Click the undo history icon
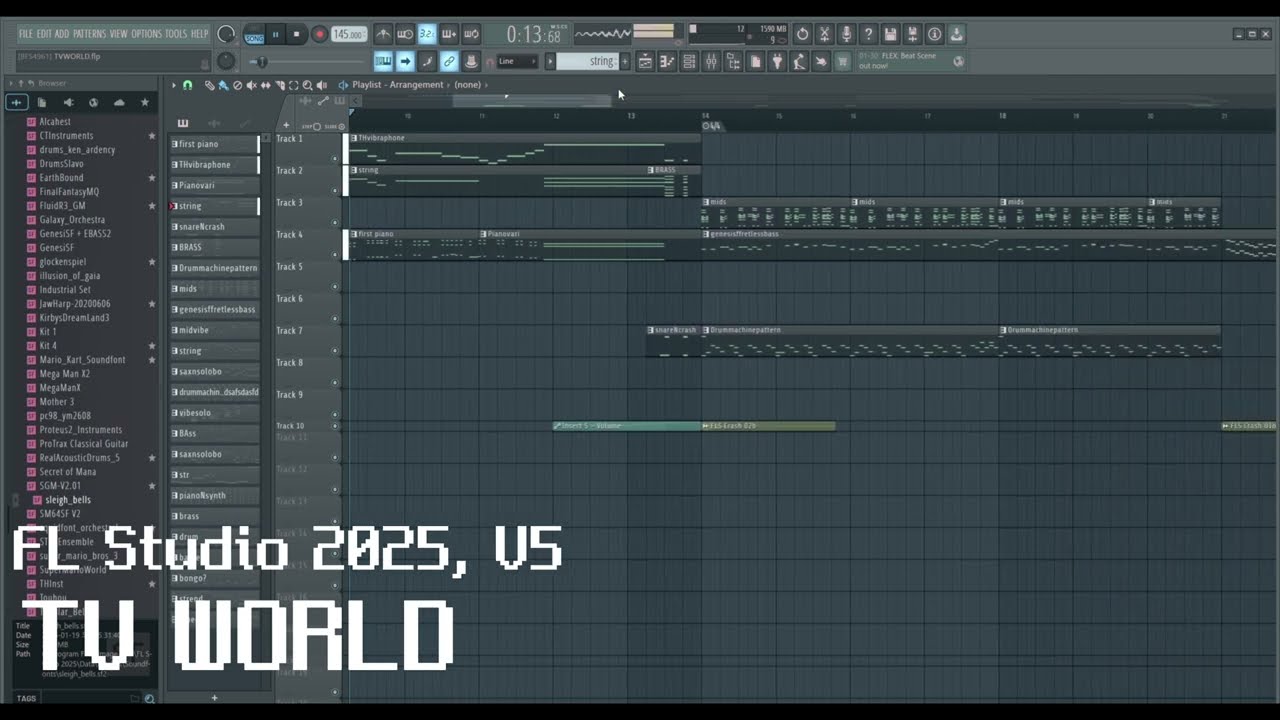Viewport: 1280px width, 720px height. [x=802, y=34]
